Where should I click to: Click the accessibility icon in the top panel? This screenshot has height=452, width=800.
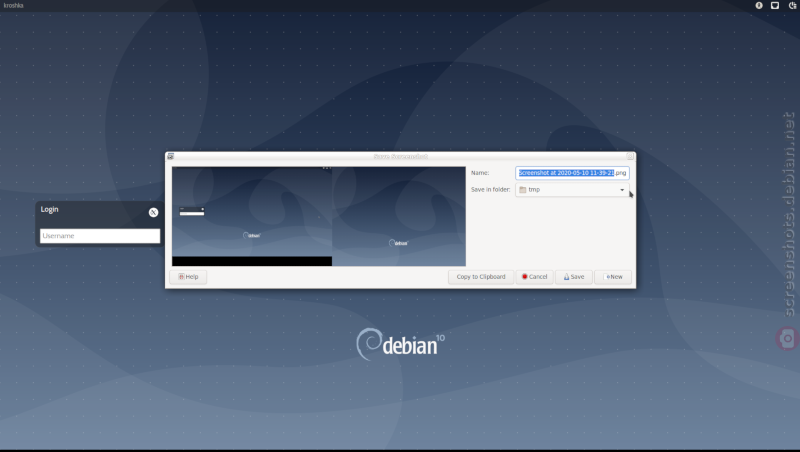[759, 6]
